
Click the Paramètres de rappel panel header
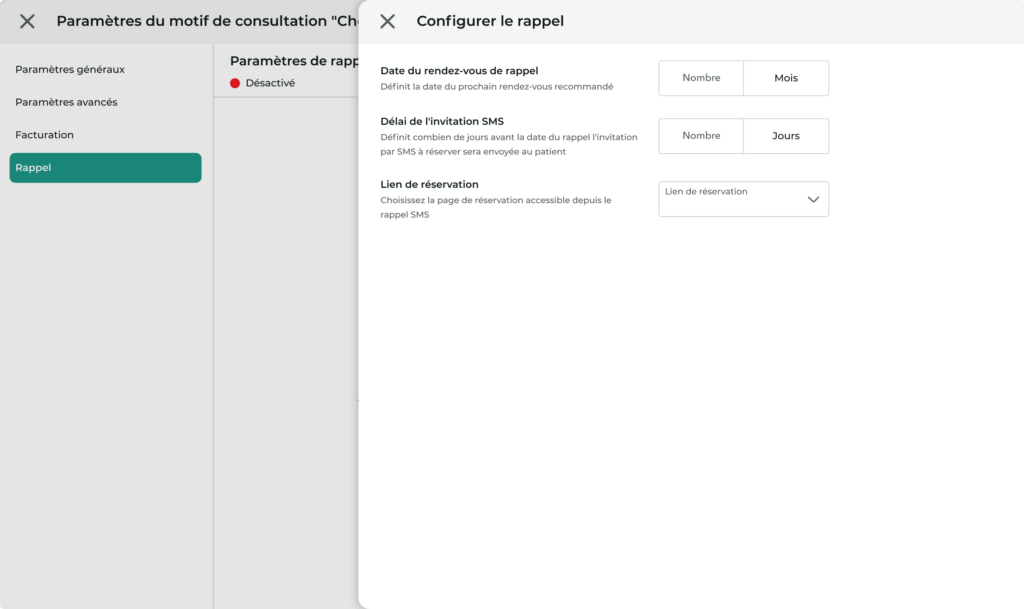pos(290,61)
